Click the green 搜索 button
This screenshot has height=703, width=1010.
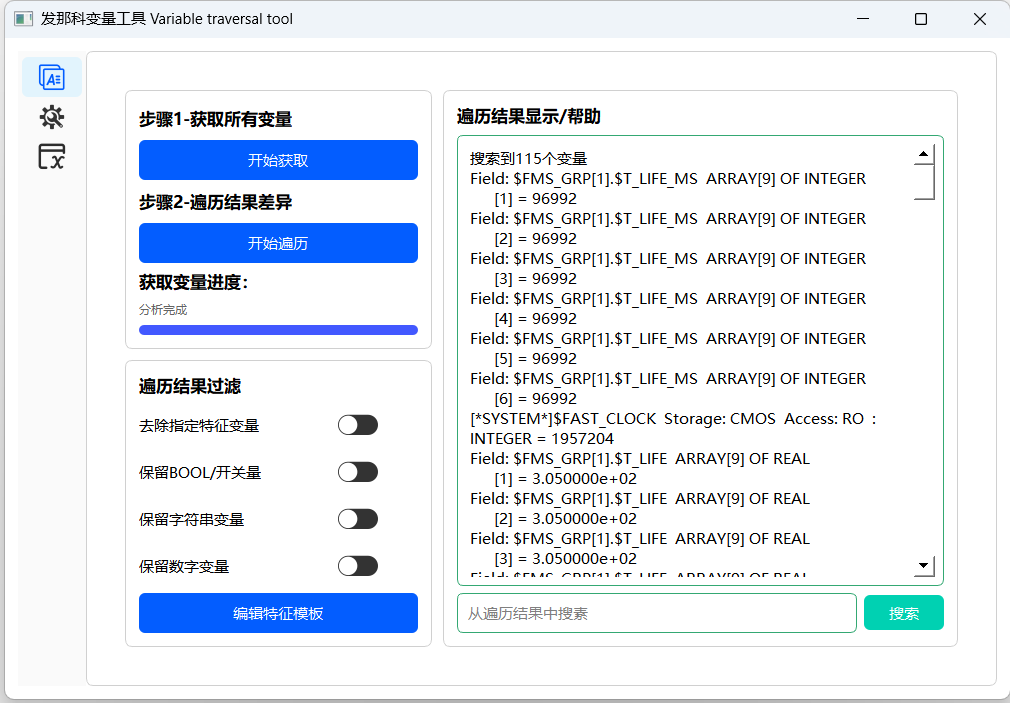(903, 613)
